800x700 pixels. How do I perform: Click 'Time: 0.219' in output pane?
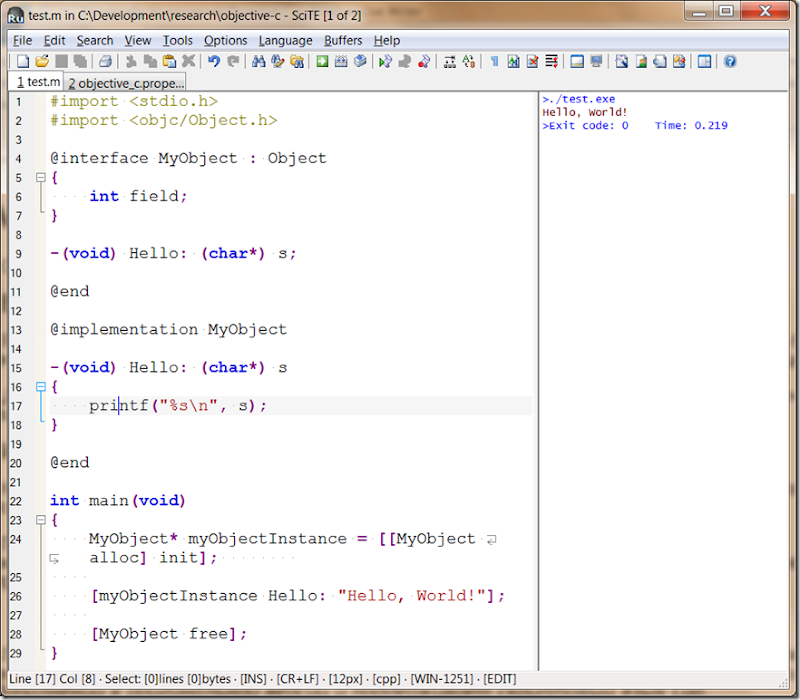coord(691,126)
